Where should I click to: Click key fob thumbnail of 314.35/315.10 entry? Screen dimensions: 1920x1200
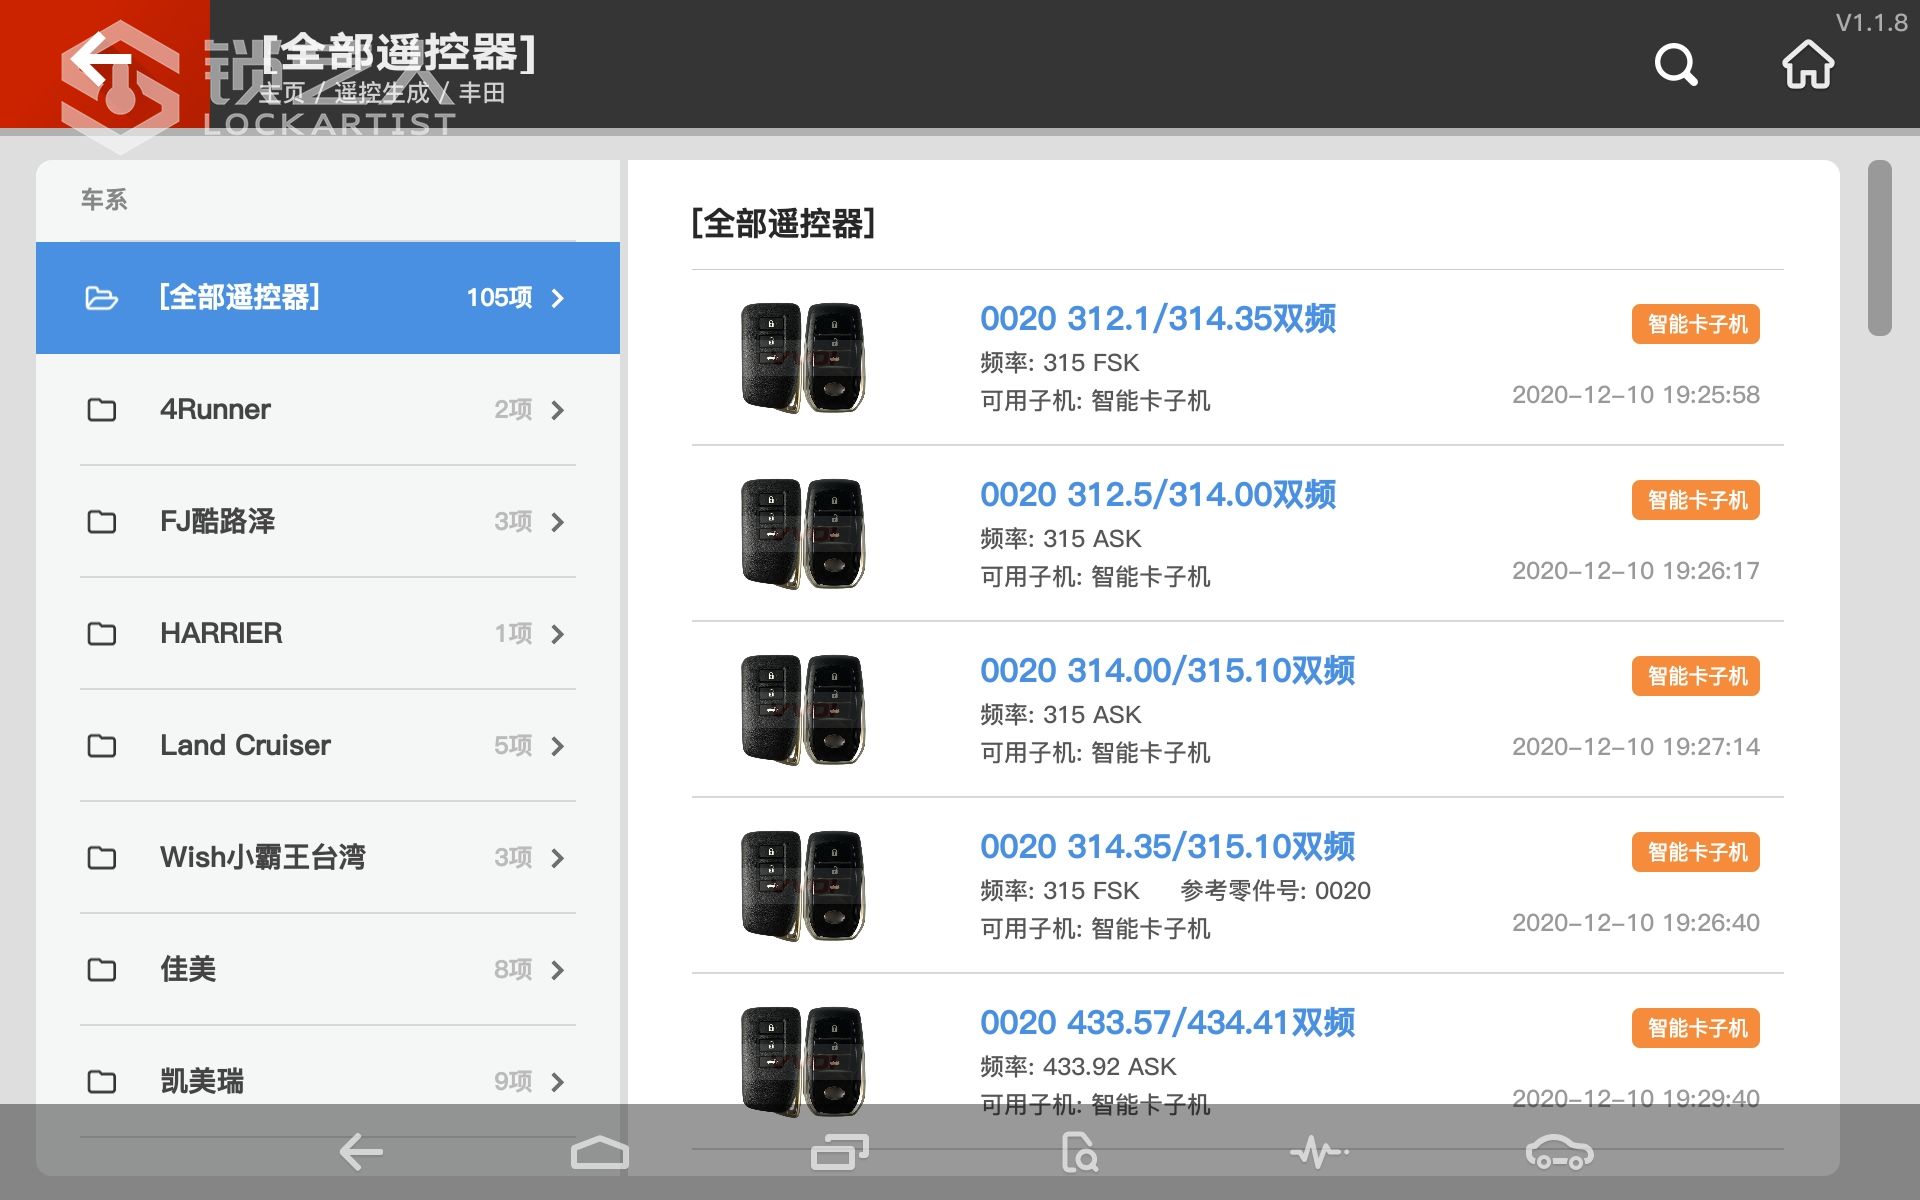(x=803, y=886)
